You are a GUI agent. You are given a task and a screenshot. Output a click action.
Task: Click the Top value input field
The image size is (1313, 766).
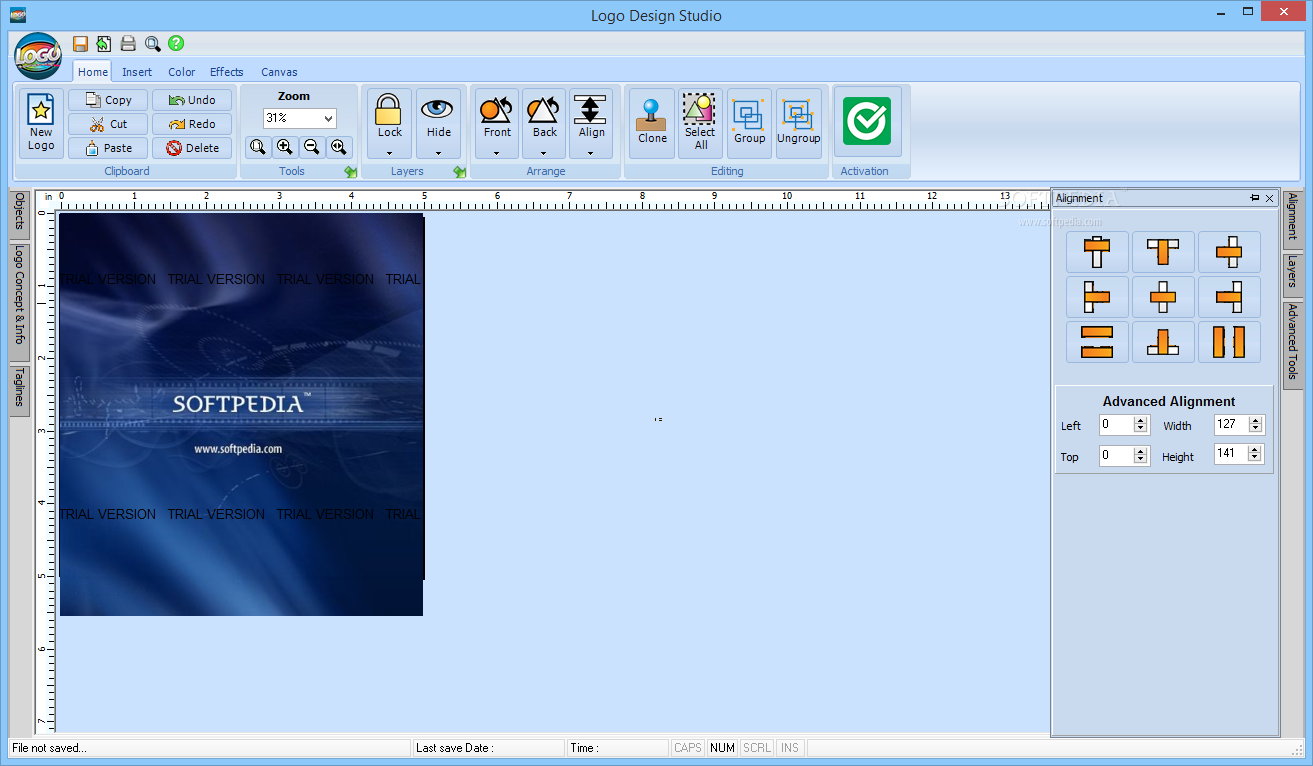(x=1116, y=456)
